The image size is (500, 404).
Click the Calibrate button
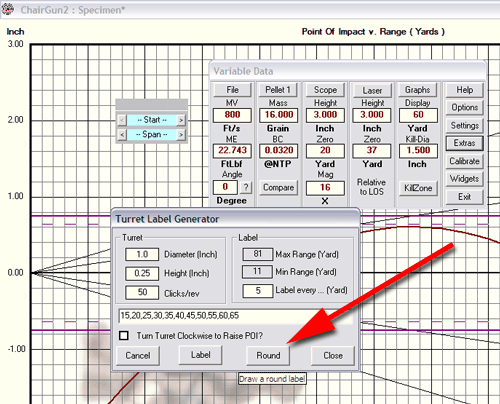(x=465, y=161)
